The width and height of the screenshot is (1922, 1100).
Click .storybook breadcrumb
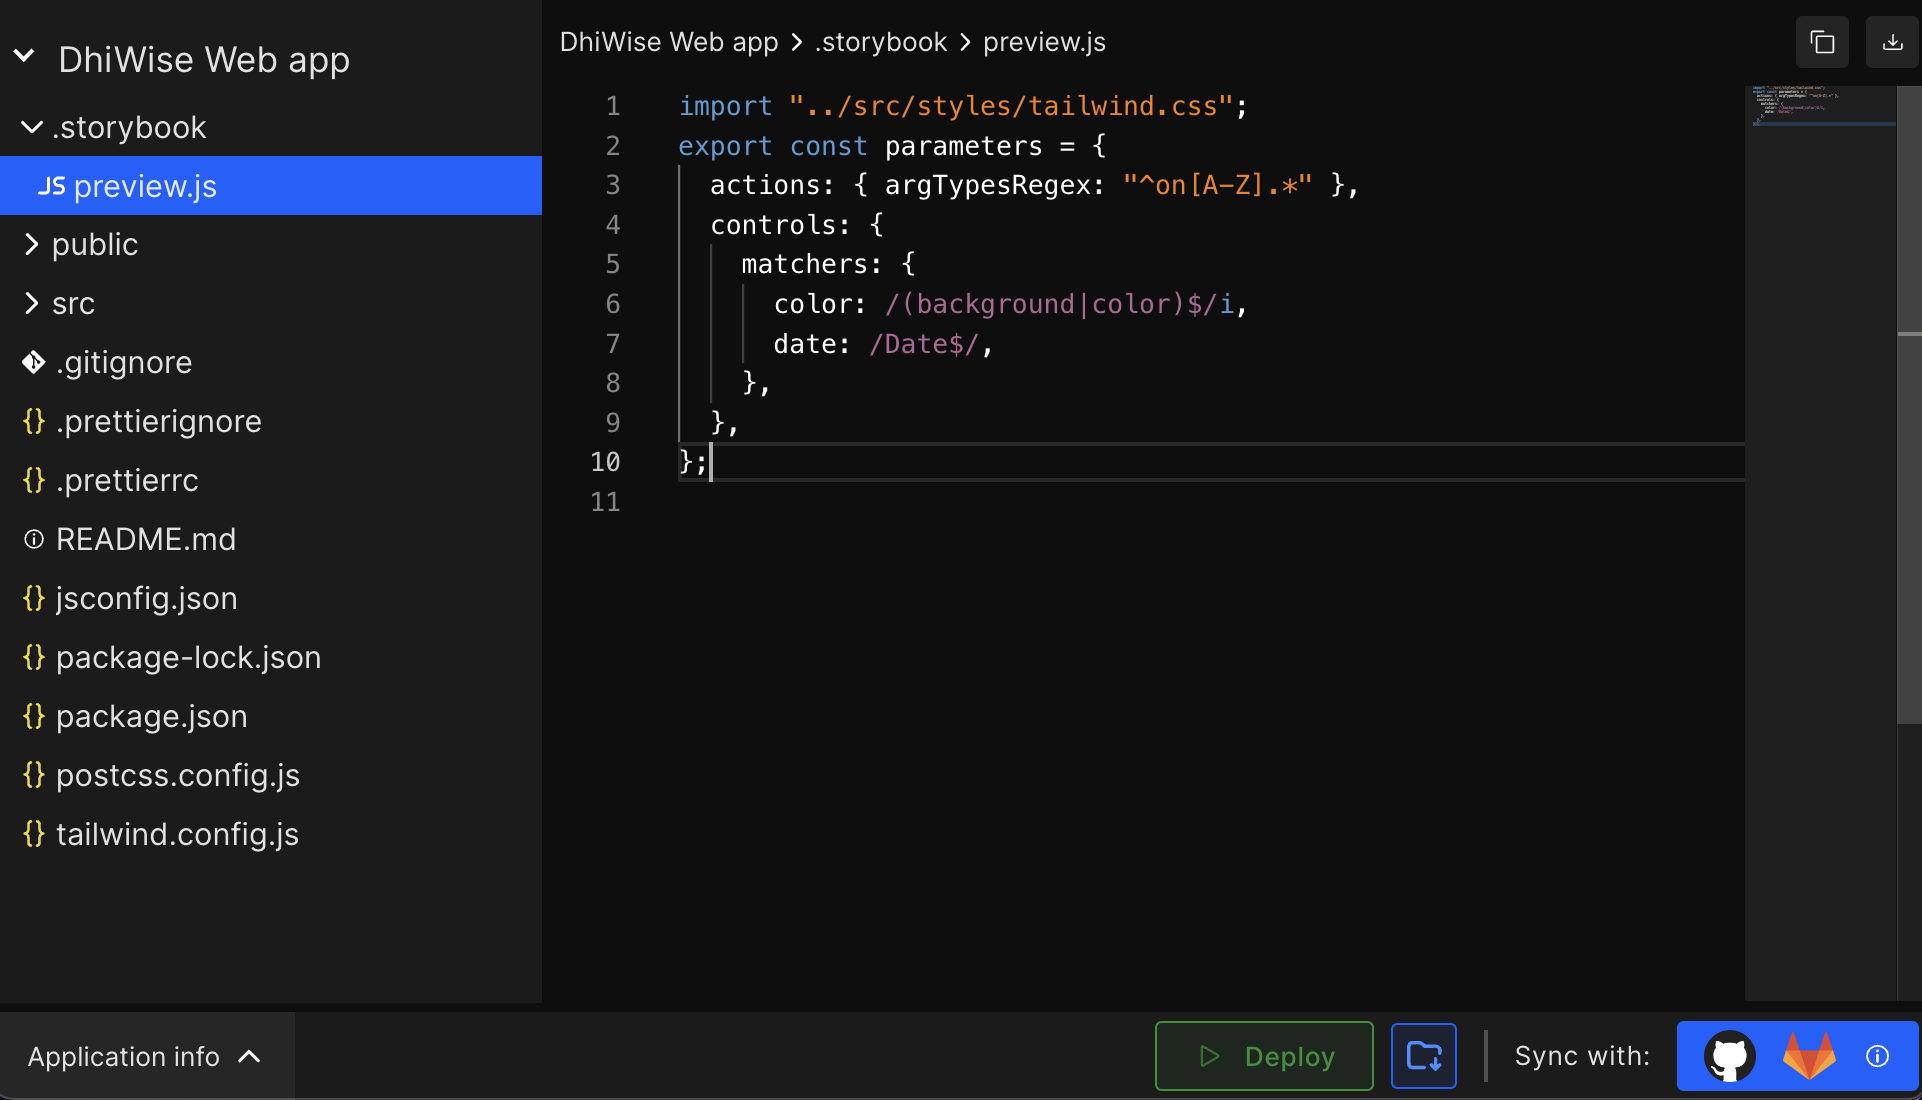[880, 42]
